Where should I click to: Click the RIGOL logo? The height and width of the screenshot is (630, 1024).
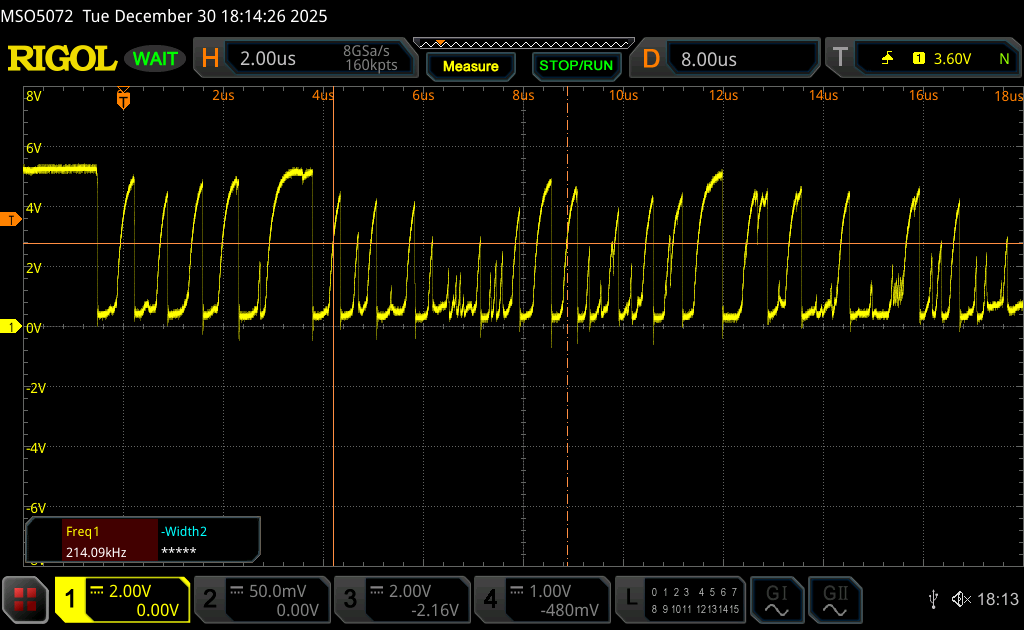62,59
